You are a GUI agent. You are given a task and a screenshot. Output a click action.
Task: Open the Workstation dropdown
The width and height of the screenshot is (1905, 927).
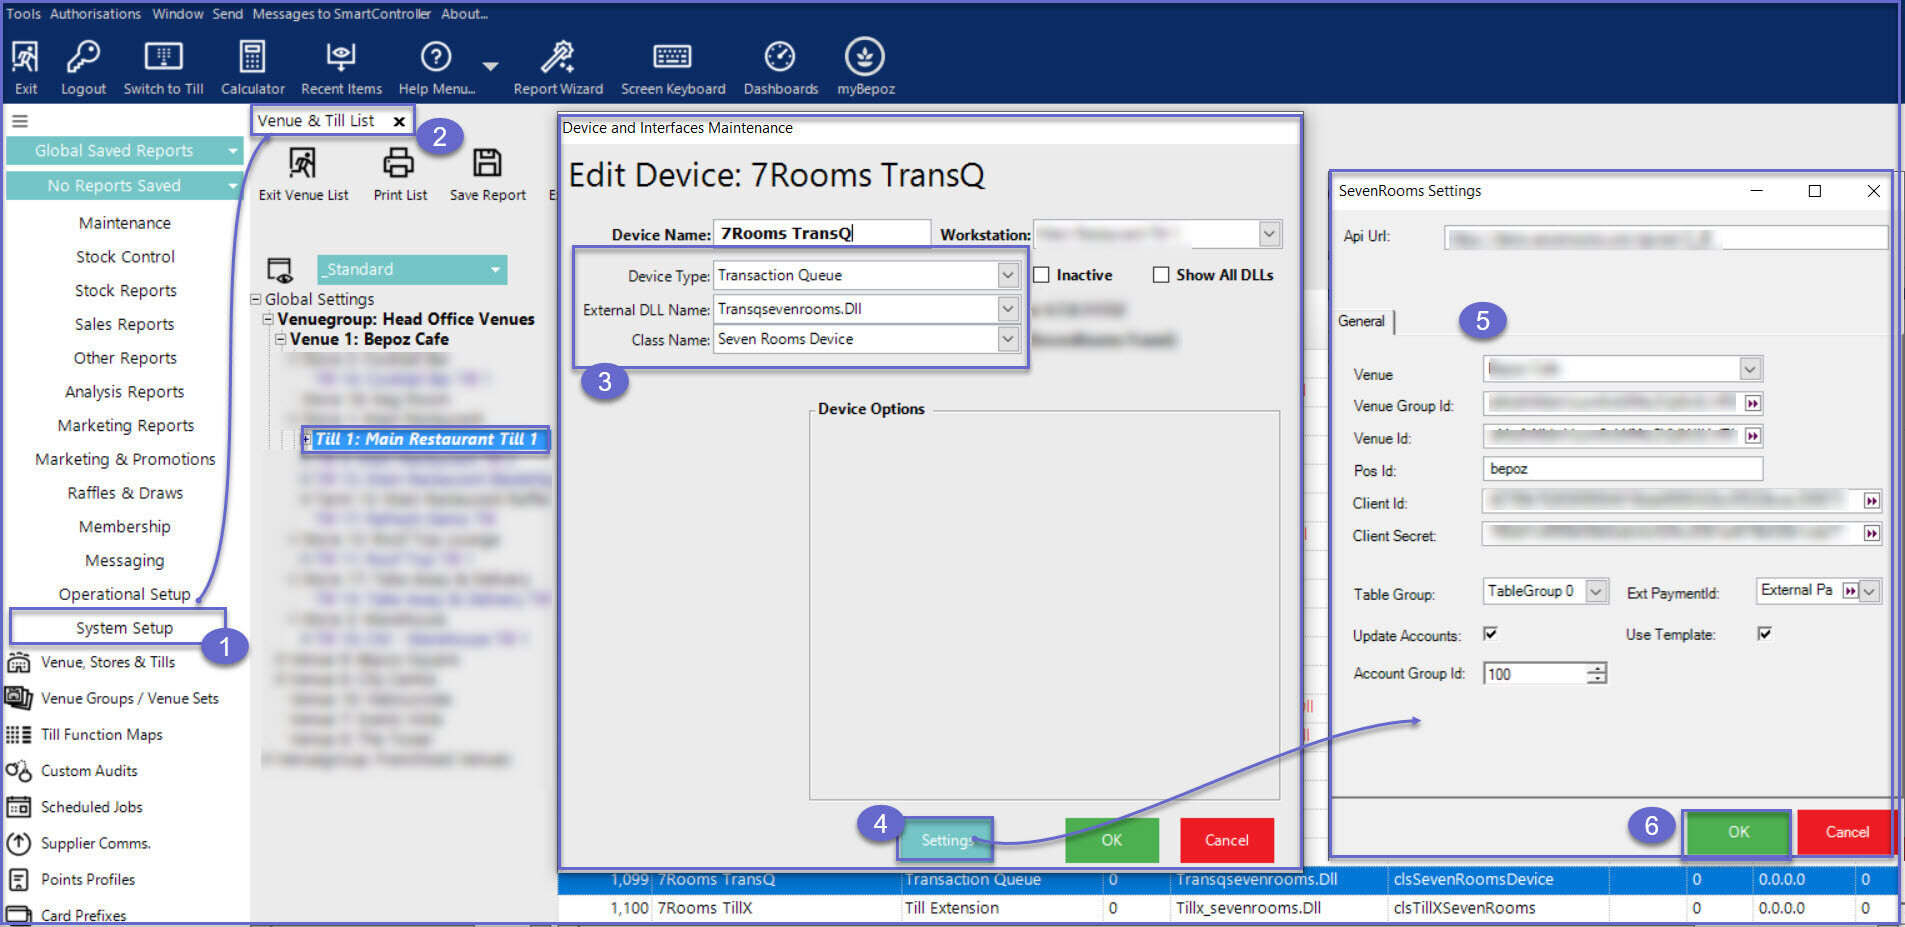(1269, 234)
